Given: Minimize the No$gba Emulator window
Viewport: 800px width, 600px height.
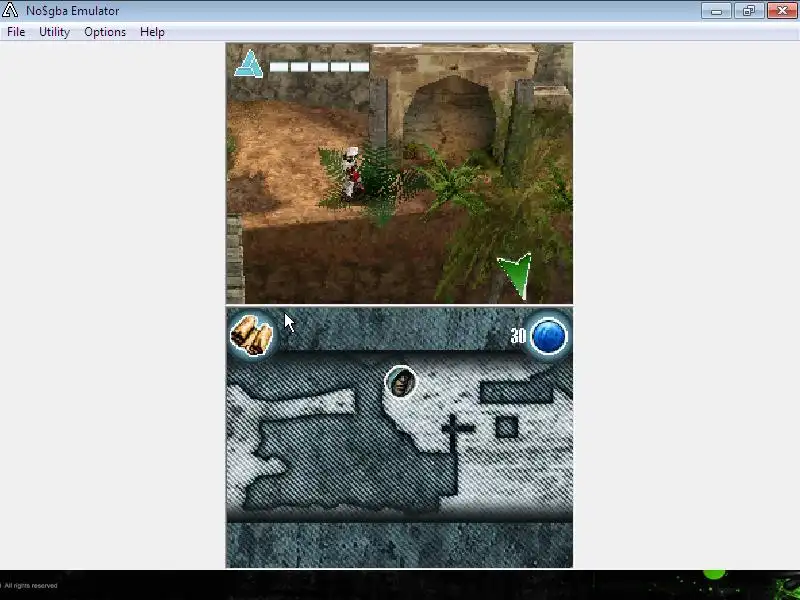Looking at the screenshot, I should coord(716,11).
